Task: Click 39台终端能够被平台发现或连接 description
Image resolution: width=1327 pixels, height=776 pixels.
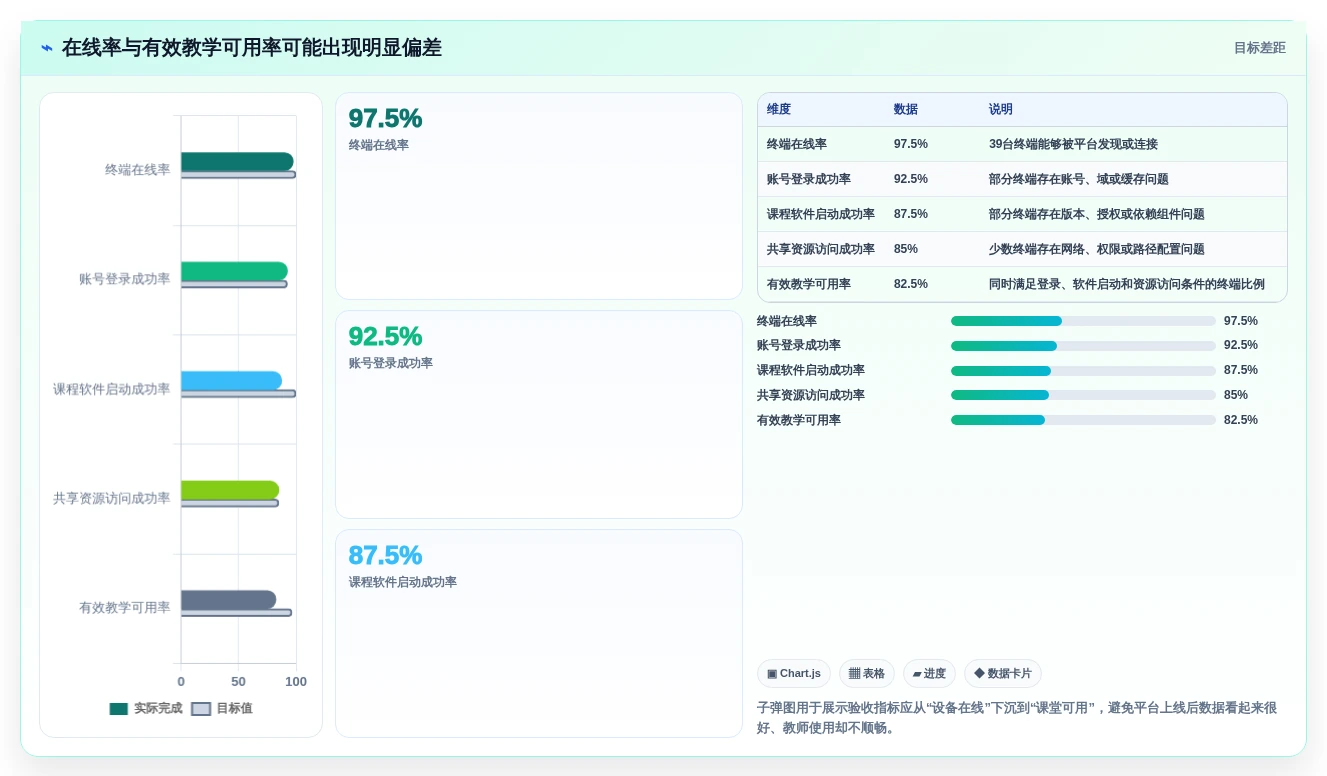Action: point(1073,144)
